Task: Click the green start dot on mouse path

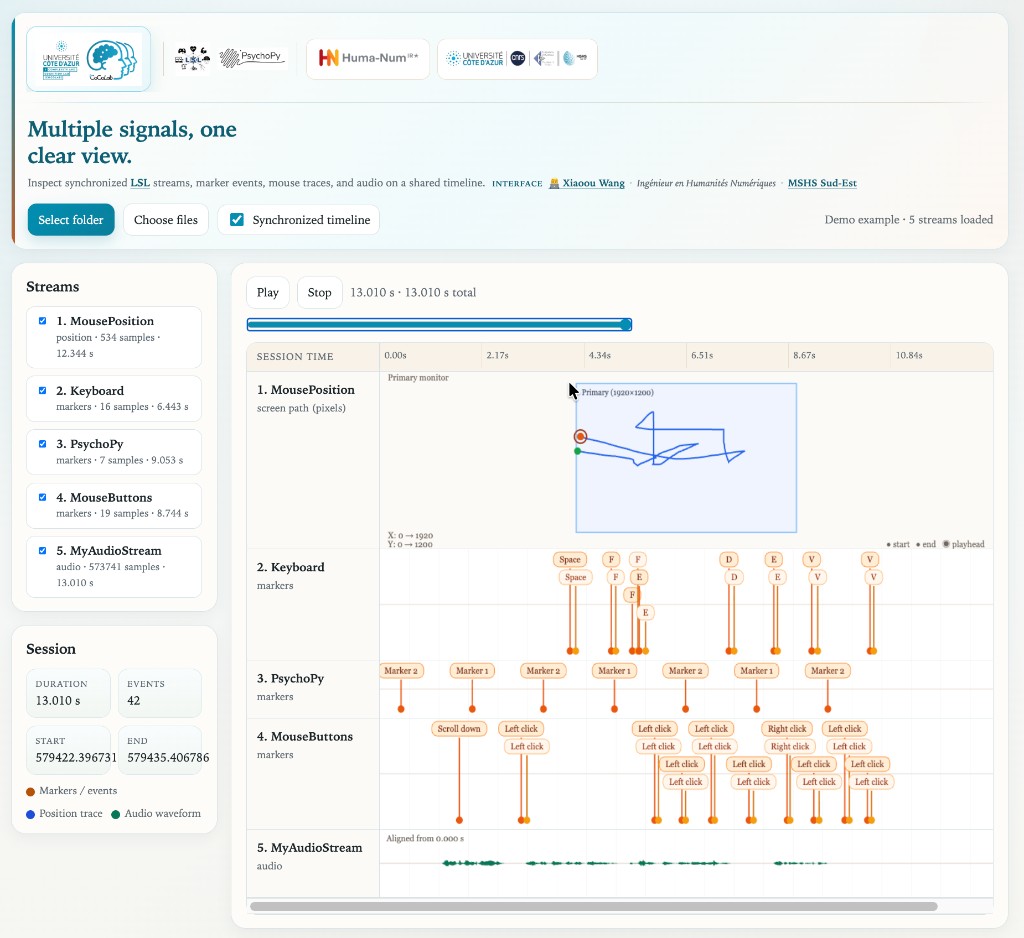Action: 577,451
